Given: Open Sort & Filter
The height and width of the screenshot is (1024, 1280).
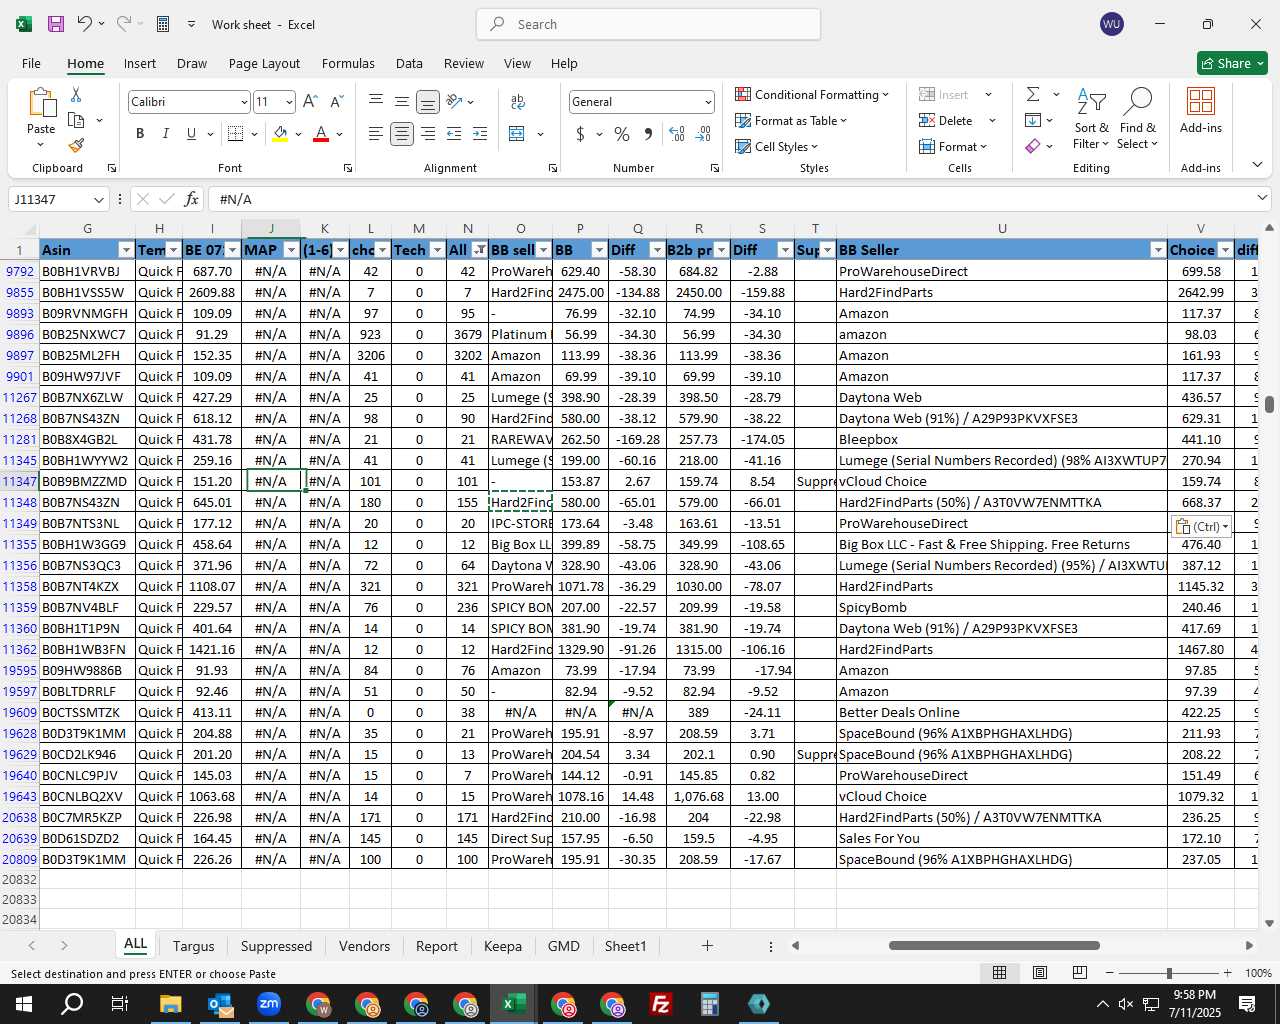Looking at the screenshot, I should point(1091,118).
